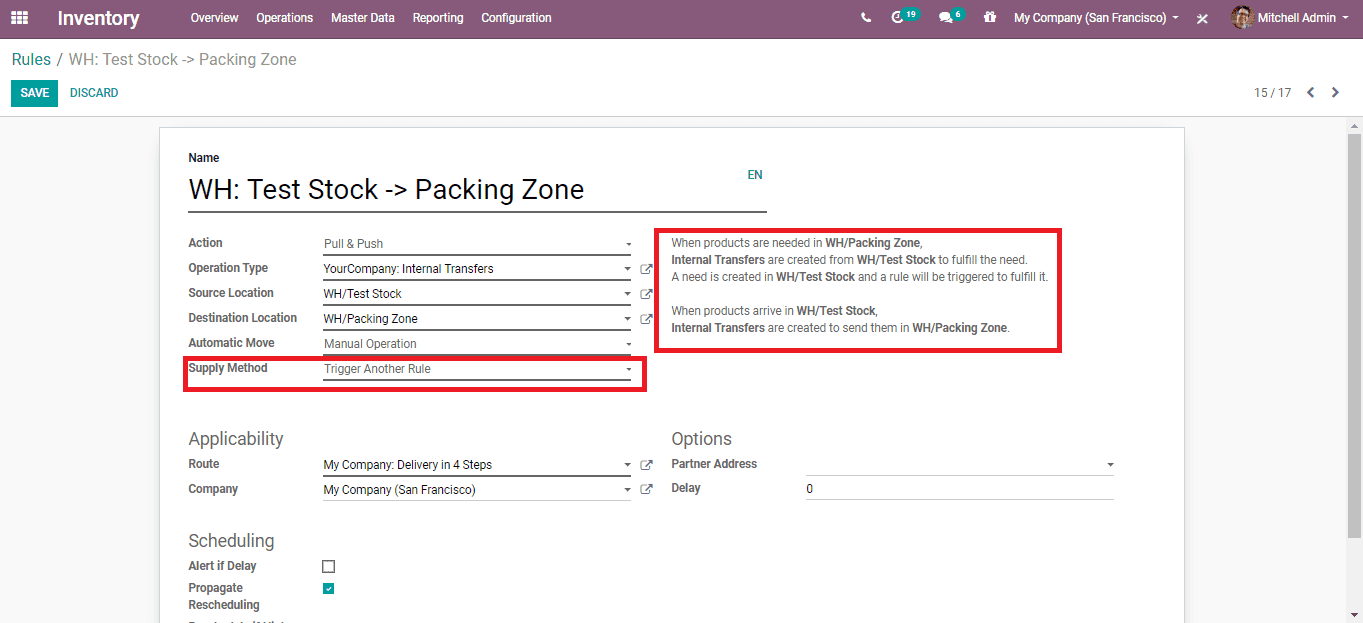Click the debug tools wrench icon

click(x=1203, y=18)
